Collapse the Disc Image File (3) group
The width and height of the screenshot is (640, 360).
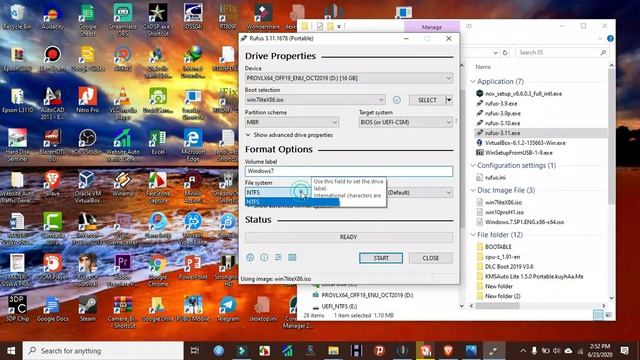473,190
